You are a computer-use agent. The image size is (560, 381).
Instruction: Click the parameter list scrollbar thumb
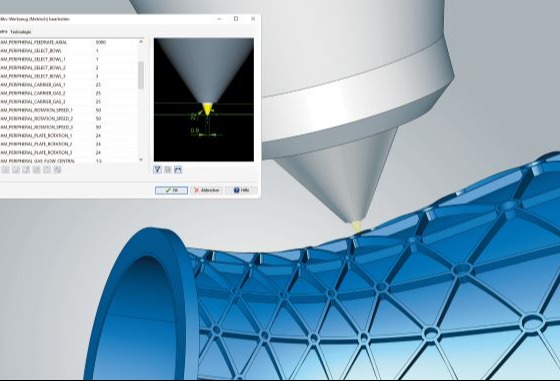141,75
